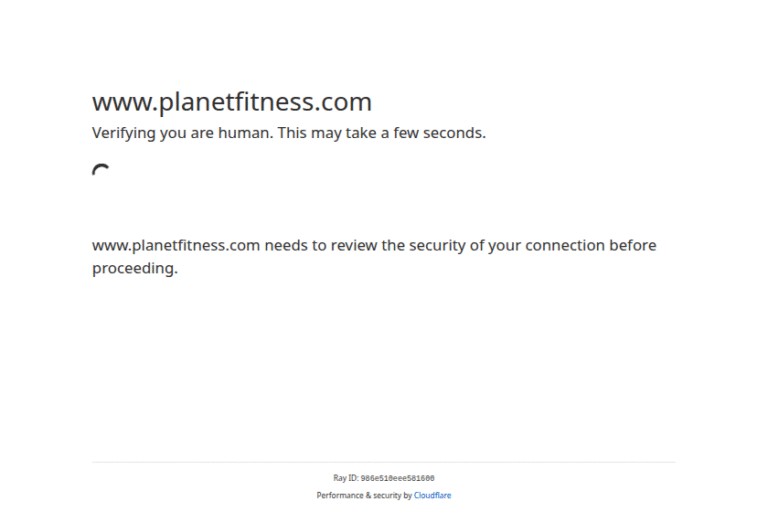The height and width of the screenshot is (512, 768).
Task: Click the word "security" in footer line
Action: tap(386, 496)
